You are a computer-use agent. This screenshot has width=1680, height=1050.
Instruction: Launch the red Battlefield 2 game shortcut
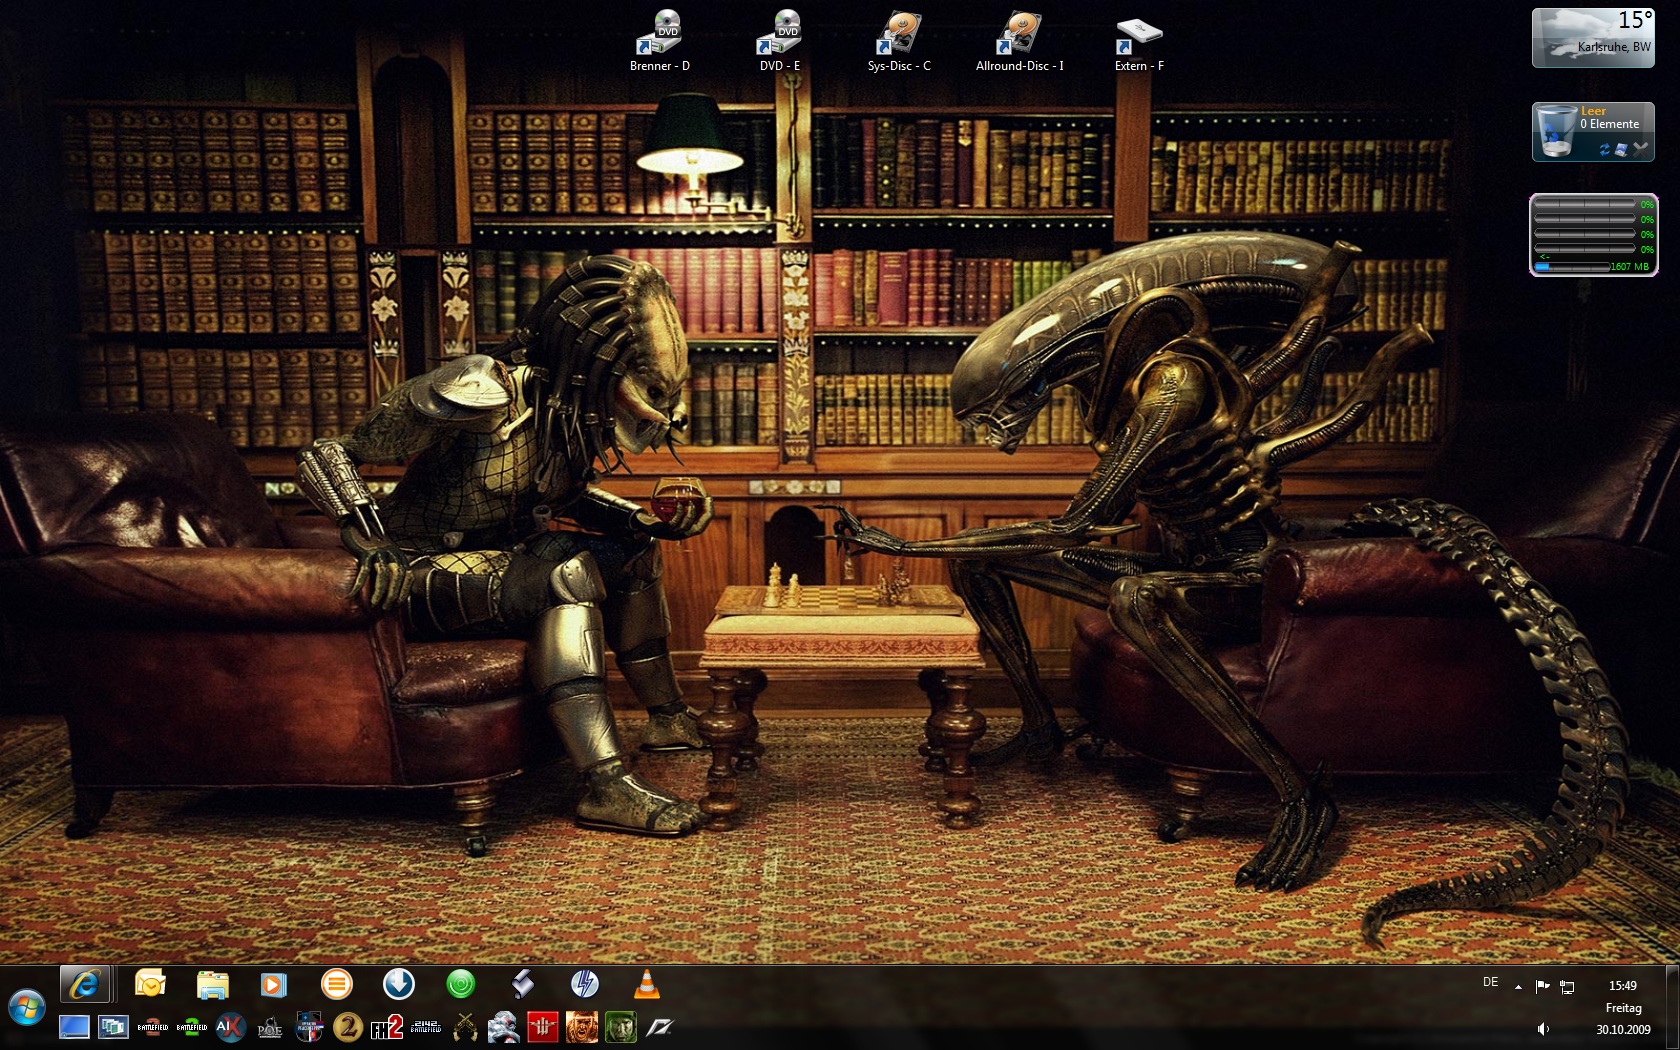(x=152, y=1027)
